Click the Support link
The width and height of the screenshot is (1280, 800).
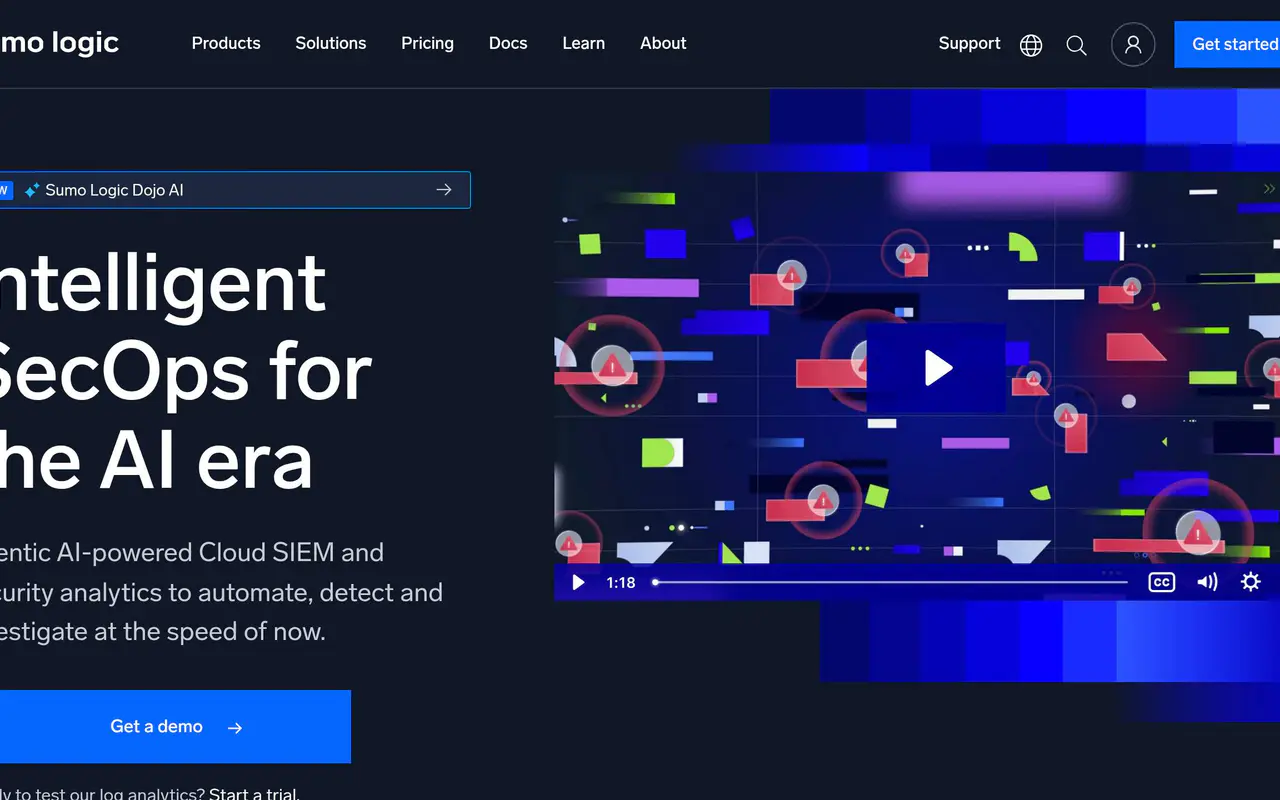click(x=969, y=43)
